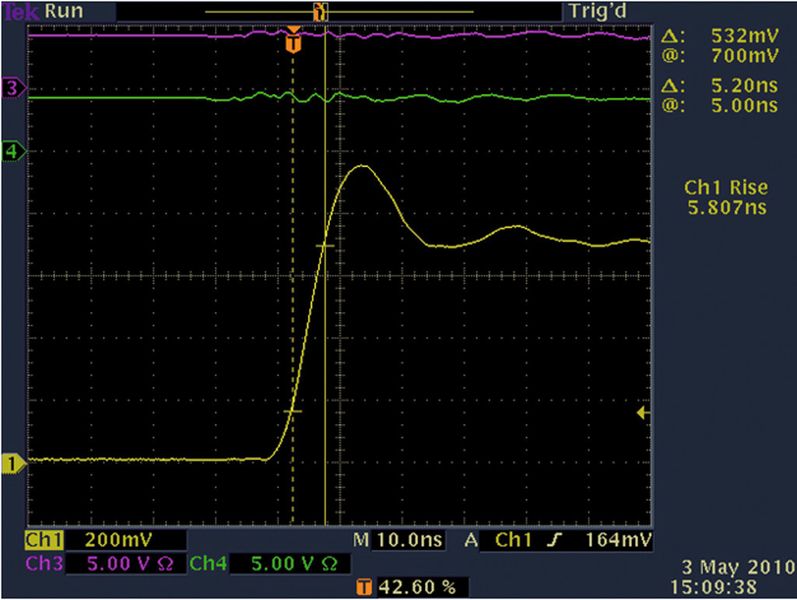Click the Tek logo in the corner
The image size is (797, 600).
(20, 11)
